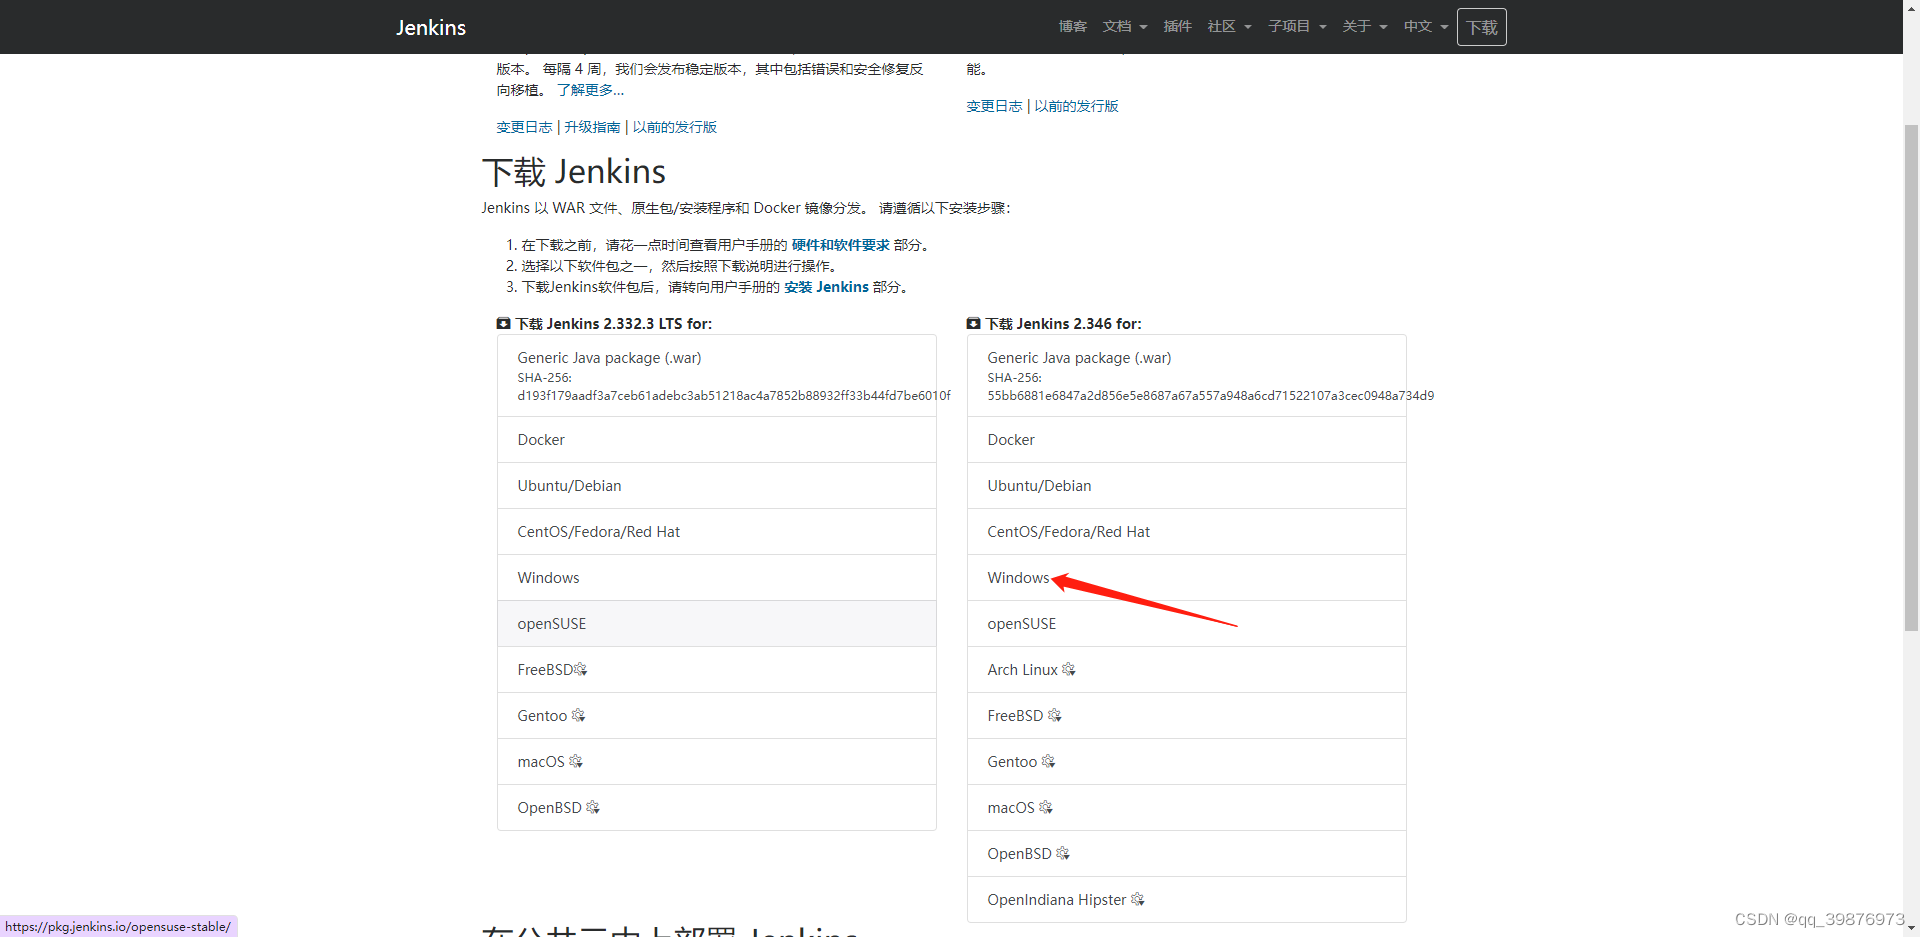The height and width of the screenshot is (937, 1920).
Task: Expand the 子项目 dropdown menu
Action: [1297, 26]
